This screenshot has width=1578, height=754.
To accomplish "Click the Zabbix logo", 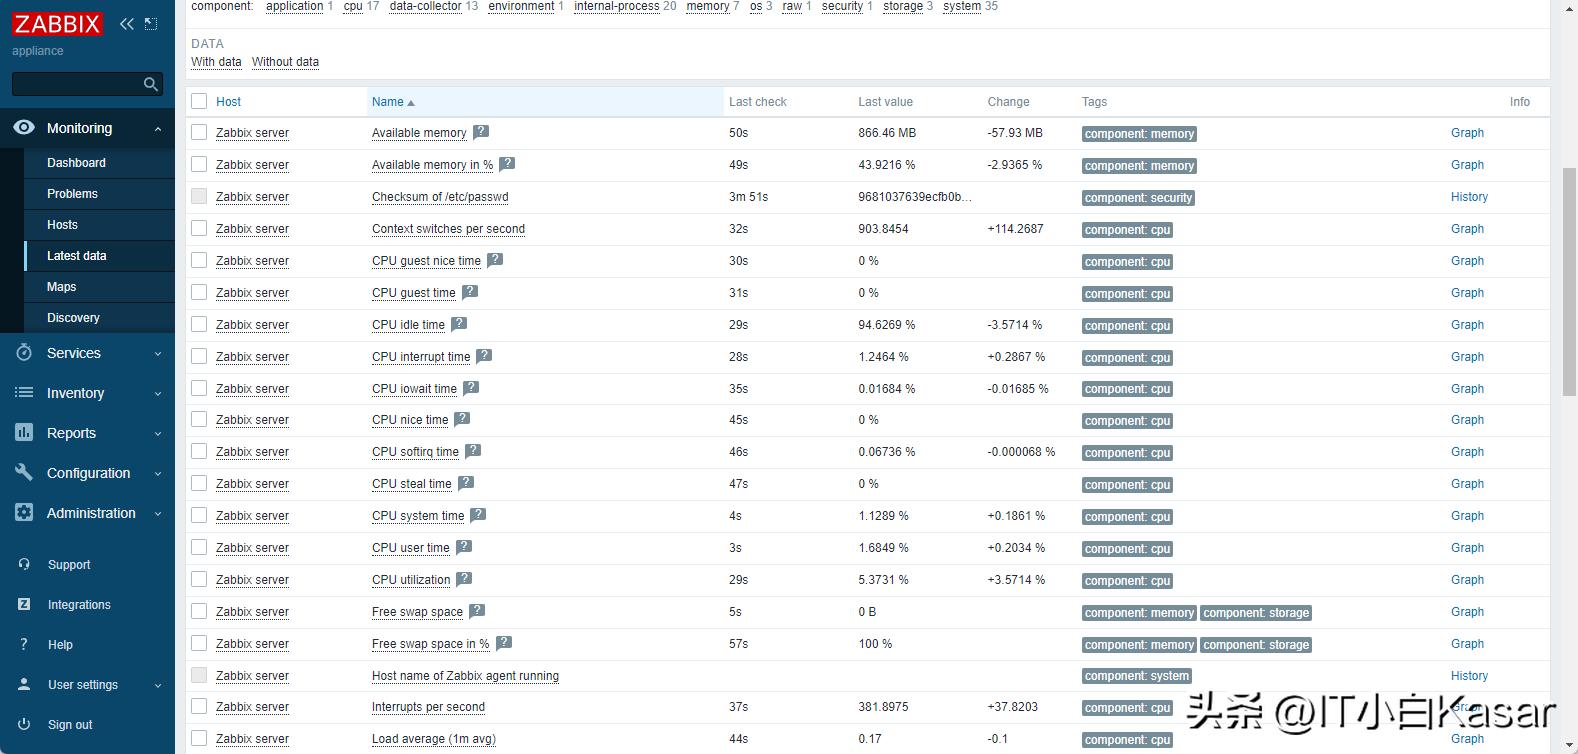I will click(x=57, y=24).
